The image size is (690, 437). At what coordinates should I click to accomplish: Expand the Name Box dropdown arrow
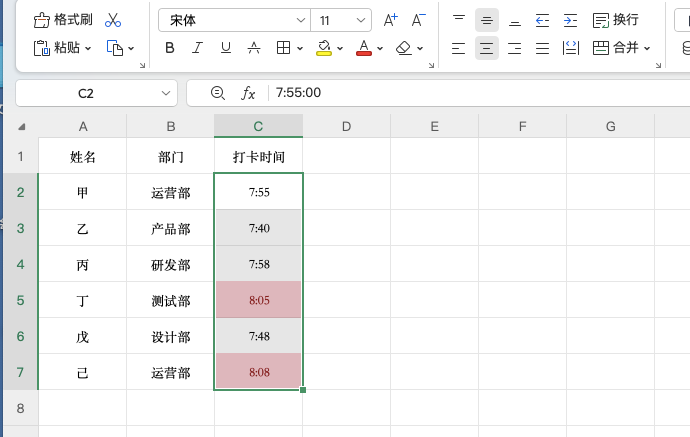tap(166, 93)
